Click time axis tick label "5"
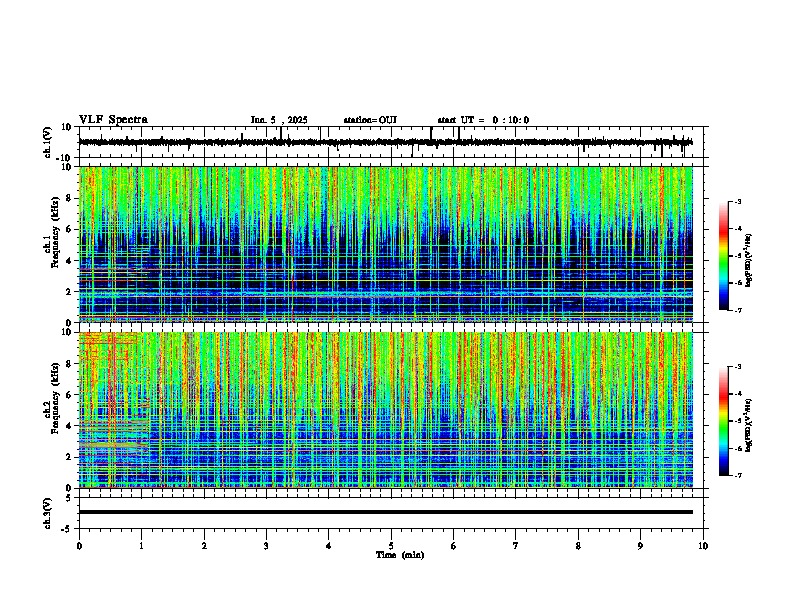This screenshot has width=792, height=612. 391,546
